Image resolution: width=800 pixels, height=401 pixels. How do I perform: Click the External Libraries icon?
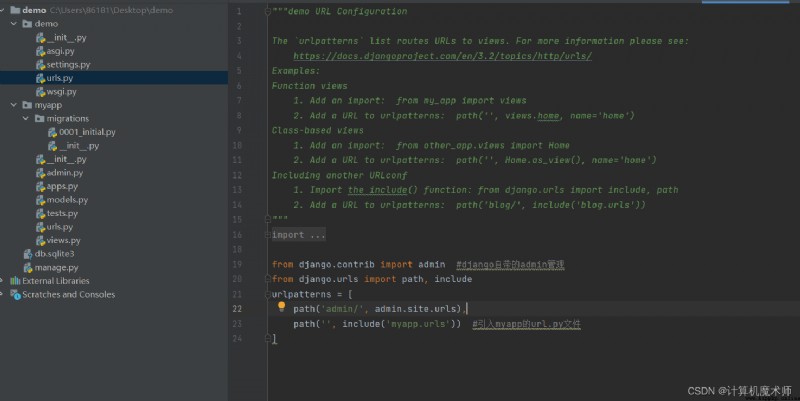15,281
